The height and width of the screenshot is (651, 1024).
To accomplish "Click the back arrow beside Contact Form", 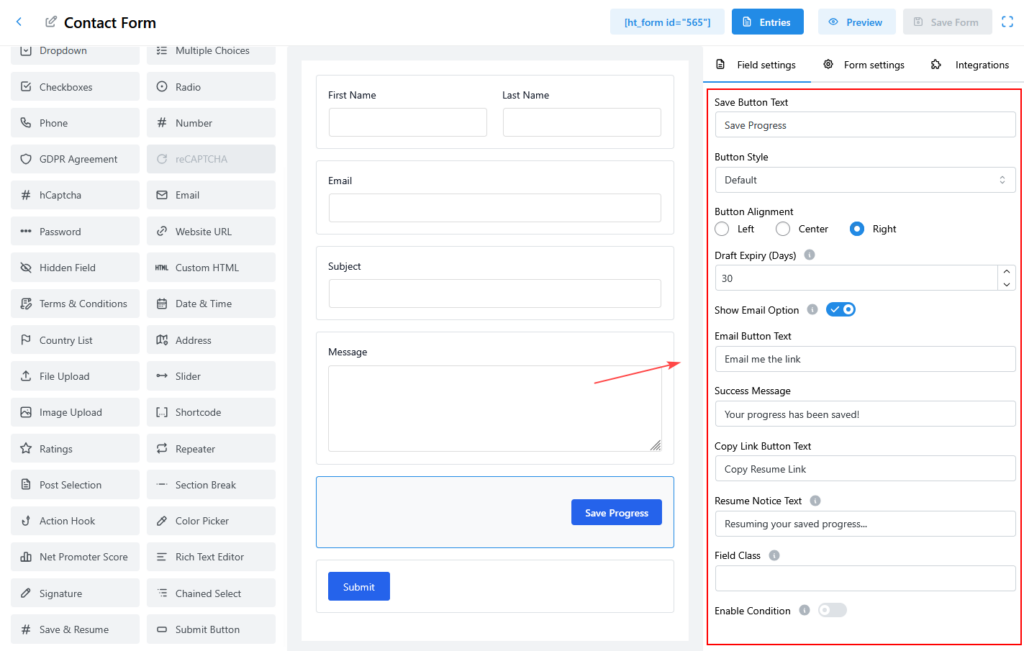I will pos(19,22).
